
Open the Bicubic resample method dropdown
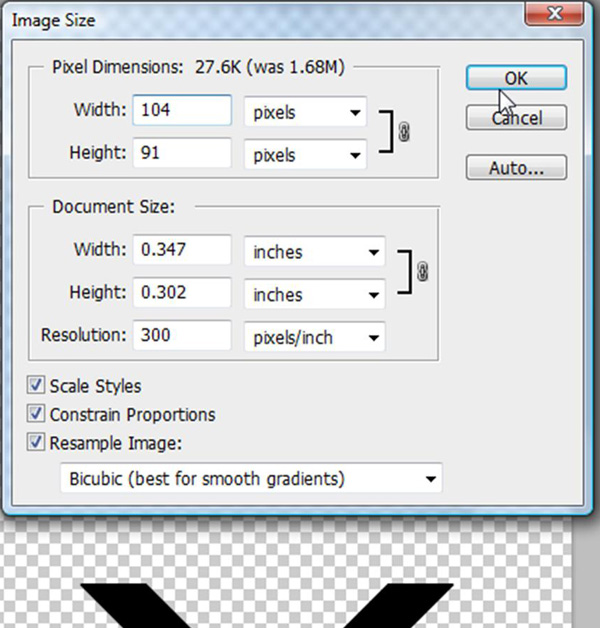[x=251, y=478]
